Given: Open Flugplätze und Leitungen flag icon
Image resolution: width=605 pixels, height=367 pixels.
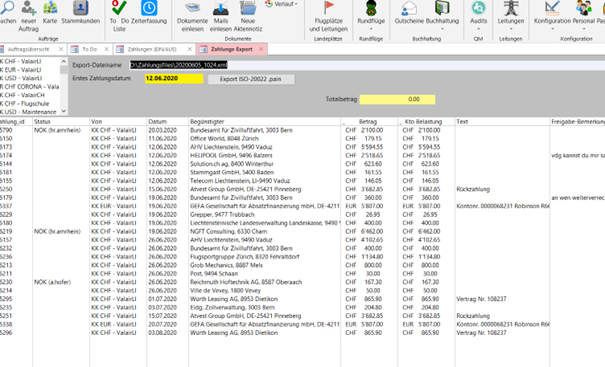Looking at the screenshot, I should click(328, 16).
